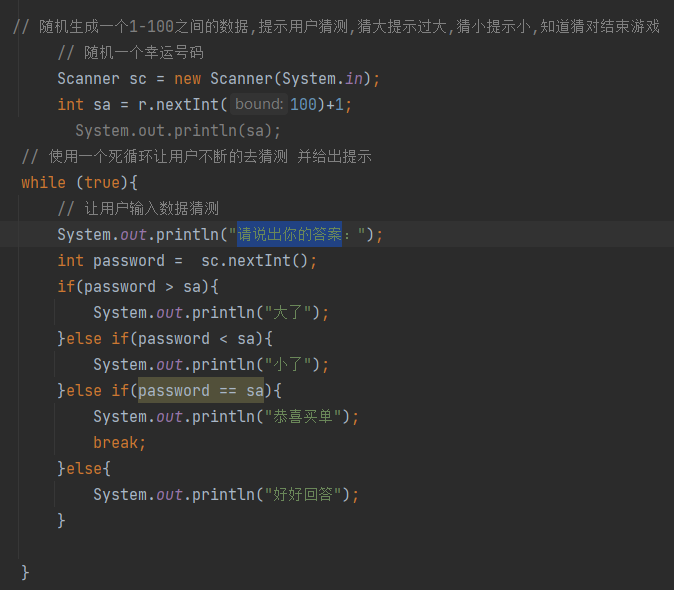
Task: Click the number 100 in nextInt call
Action: 304,105
